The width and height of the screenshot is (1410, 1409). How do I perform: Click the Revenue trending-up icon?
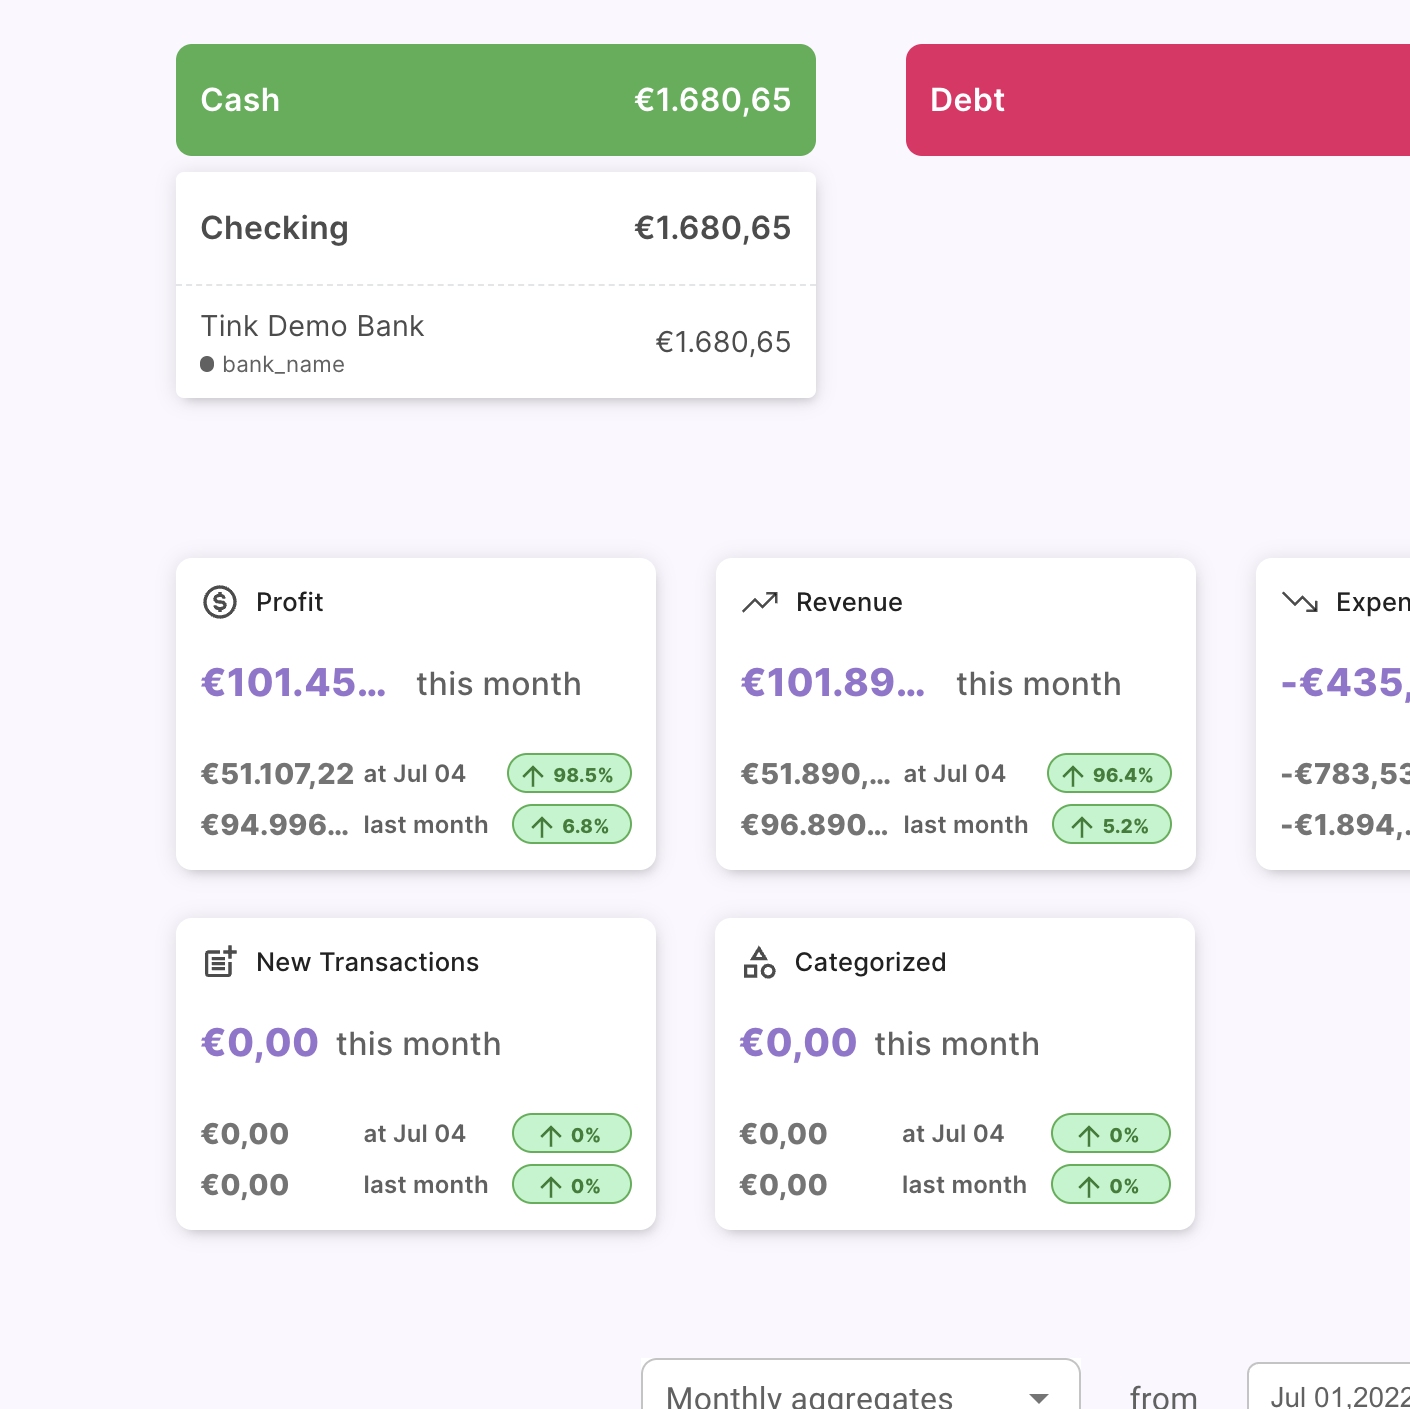[x=760, y=602]
